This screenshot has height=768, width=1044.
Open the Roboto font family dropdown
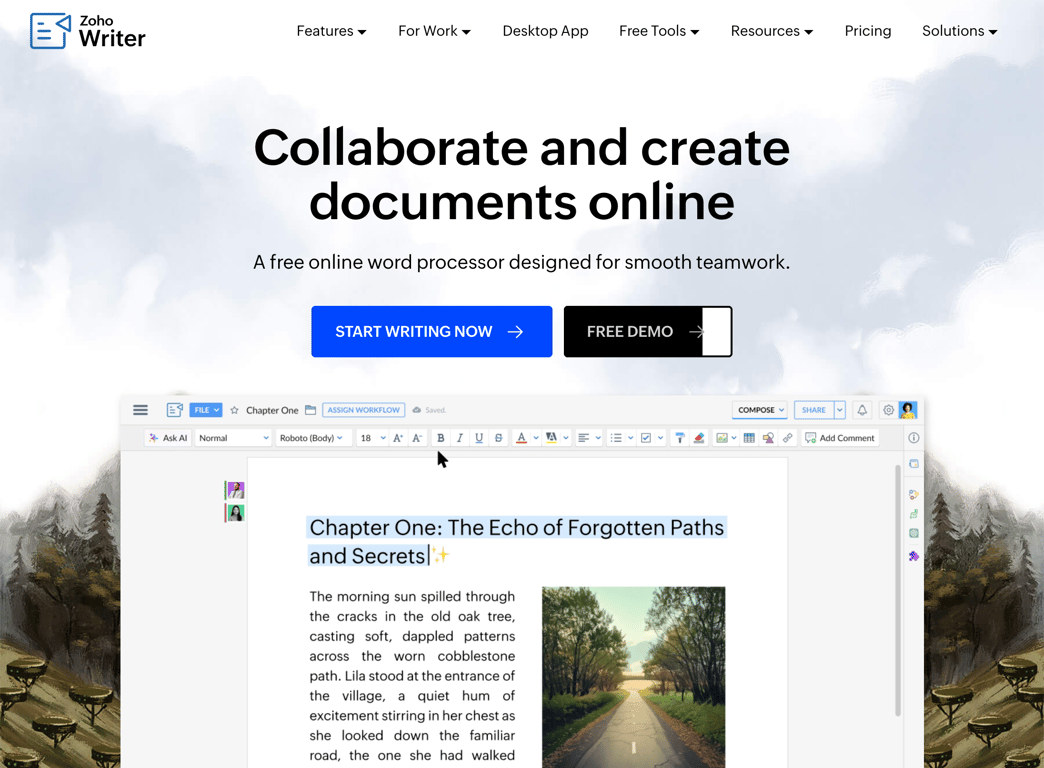click(313, 437)
